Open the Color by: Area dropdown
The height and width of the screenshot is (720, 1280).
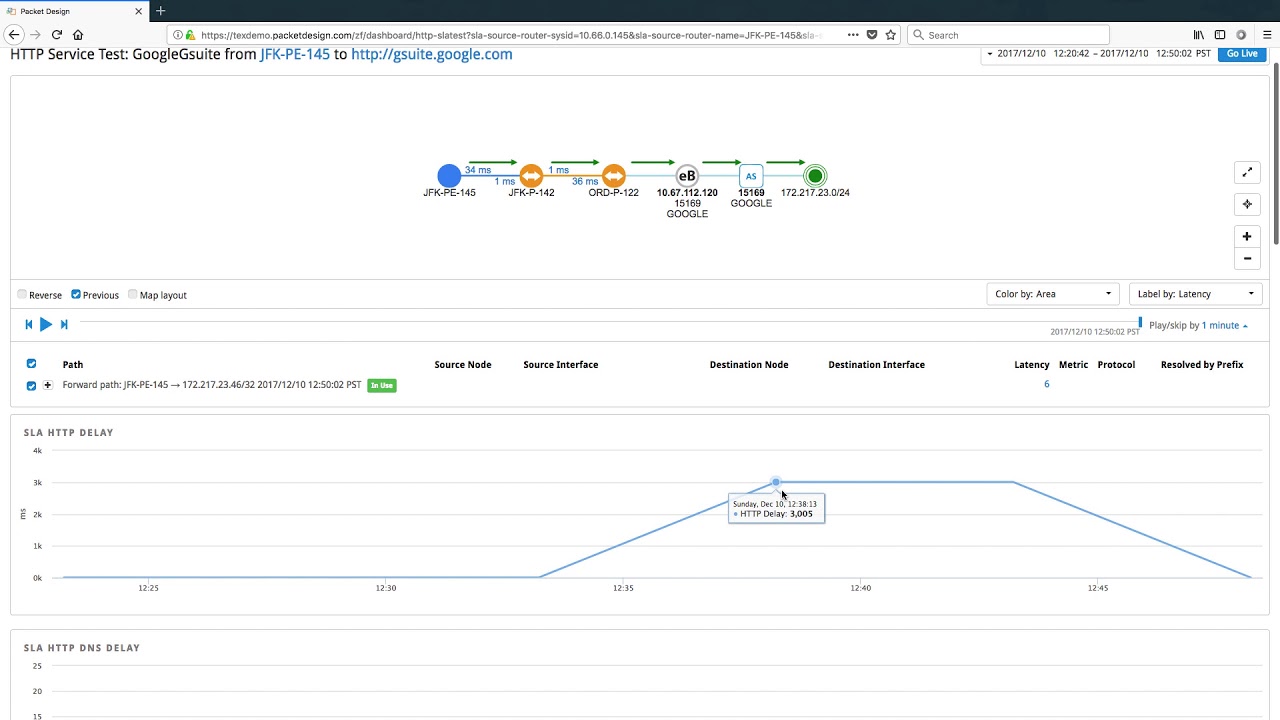pyautogui.click(x=1053, y=294)
